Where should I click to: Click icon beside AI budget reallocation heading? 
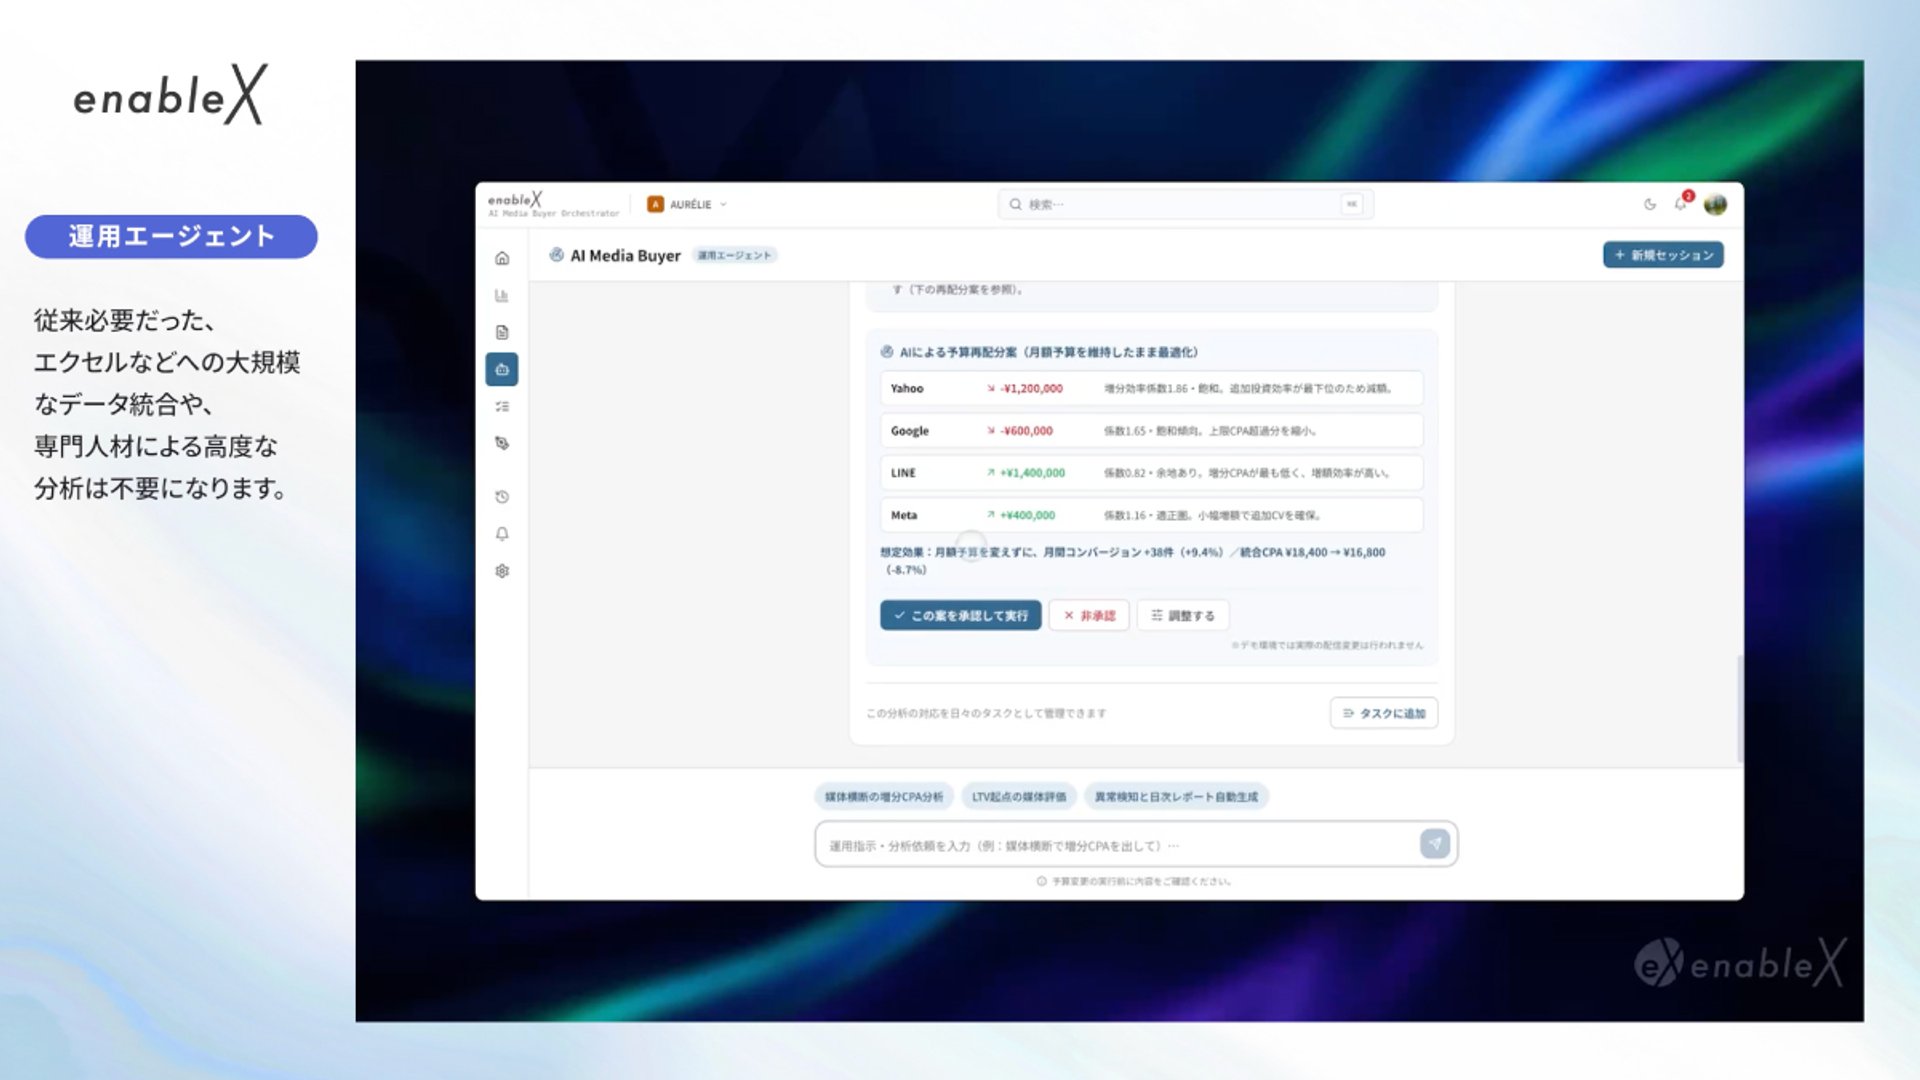tap(887, 352)
